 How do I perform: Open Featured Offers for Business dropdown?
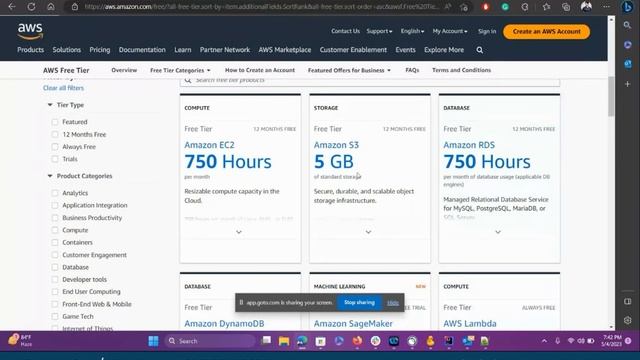click(349, 70)
